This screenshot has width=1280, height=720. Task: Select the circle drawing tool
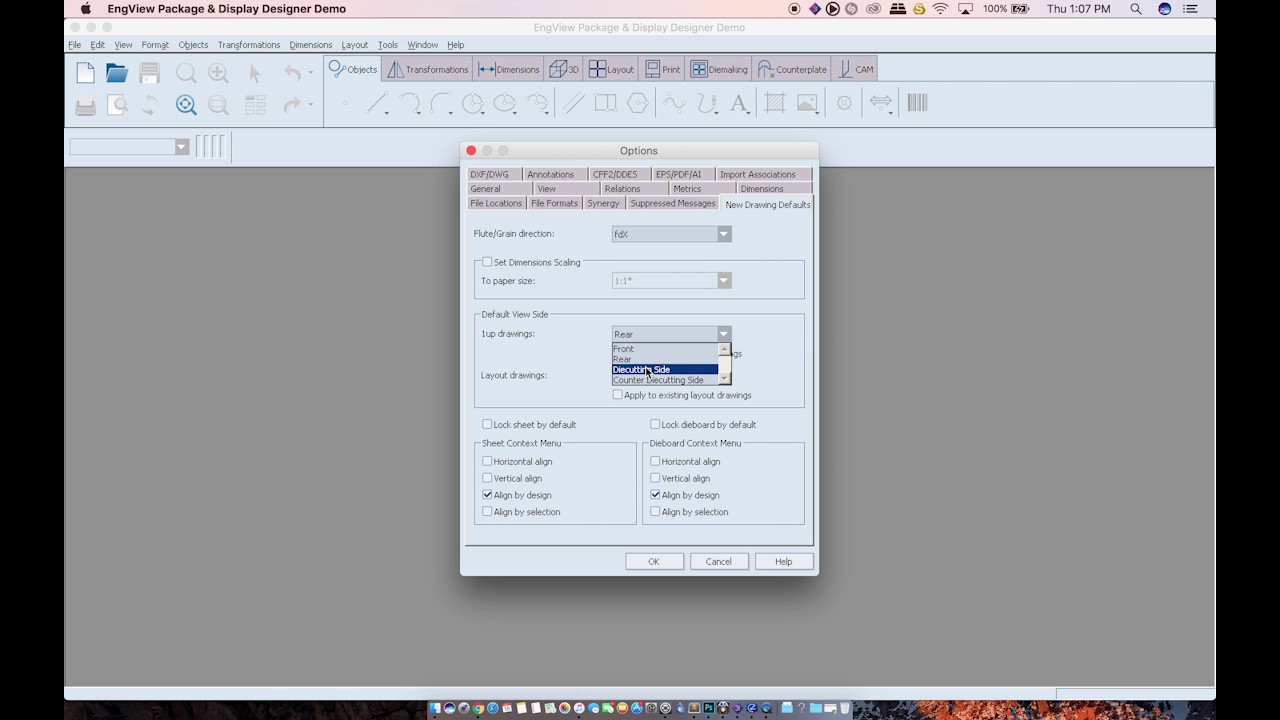click(x=473, y=103)
